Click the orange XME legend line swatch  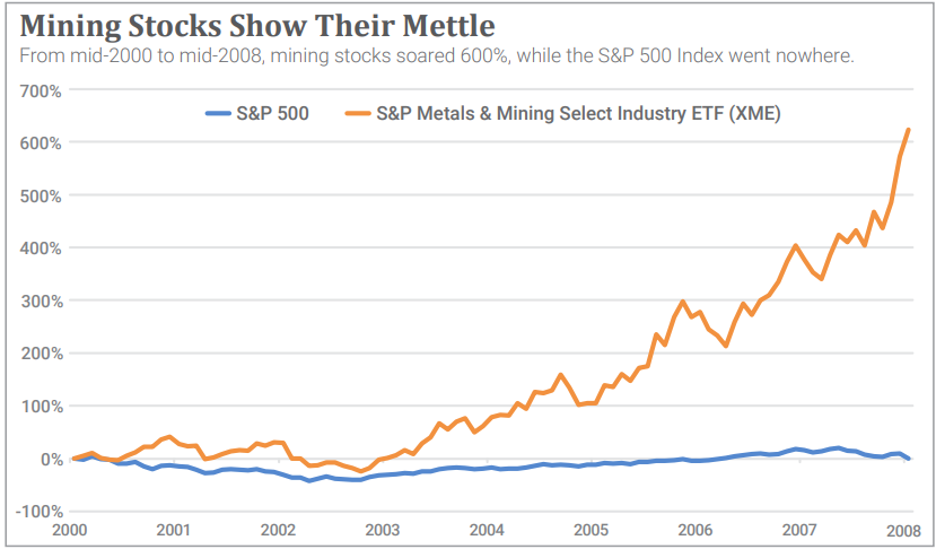coord(354,114)
